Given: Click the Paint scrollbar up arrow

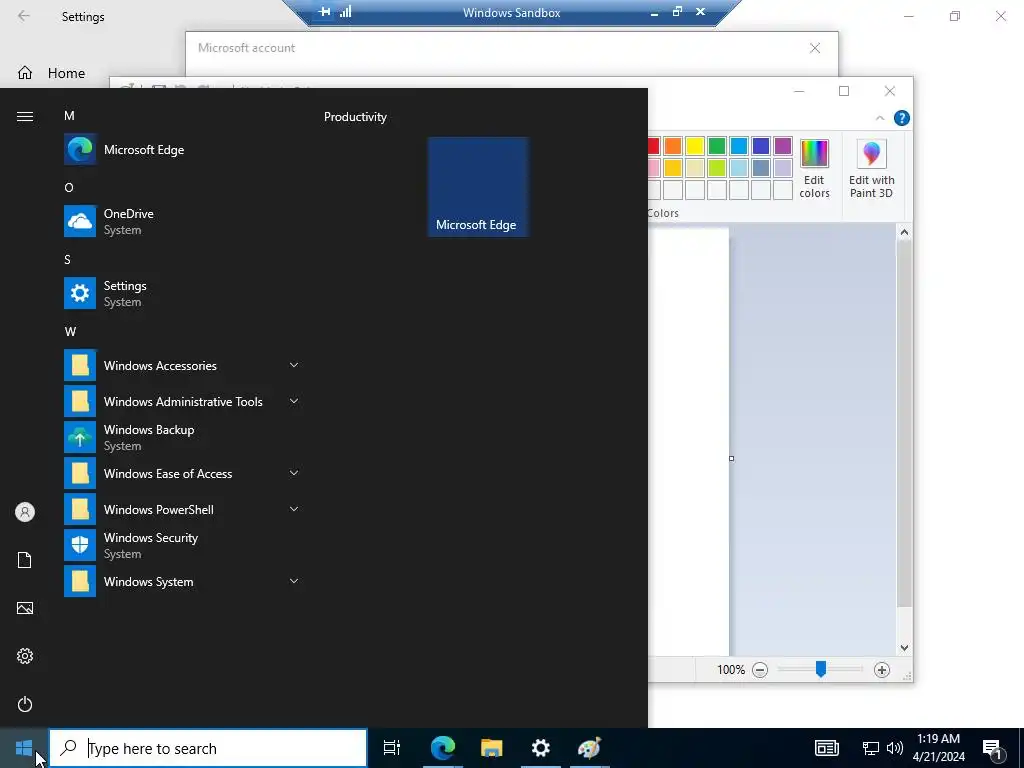Looking at the screenshot, I should click(x=904, y=232).
